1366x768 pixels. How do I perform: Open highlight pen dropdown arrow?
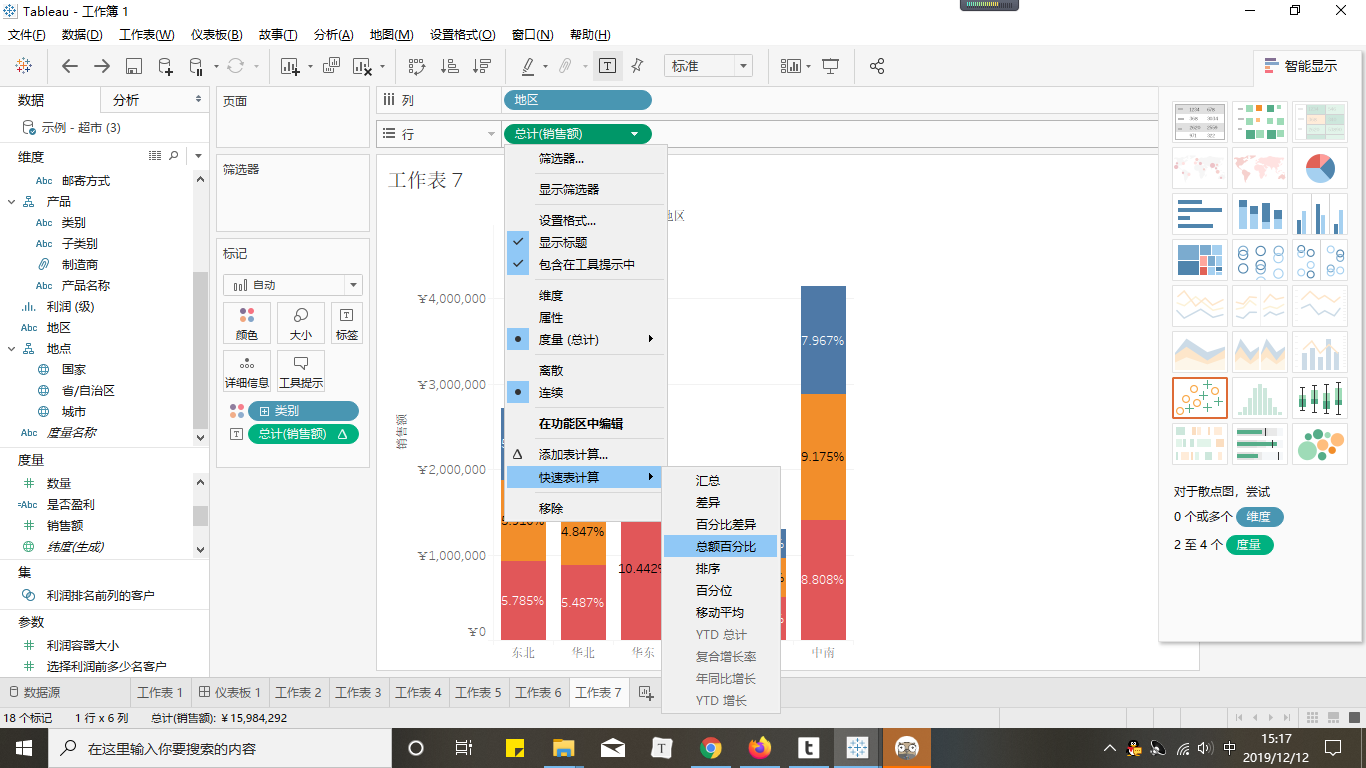[x=545, y=67]
